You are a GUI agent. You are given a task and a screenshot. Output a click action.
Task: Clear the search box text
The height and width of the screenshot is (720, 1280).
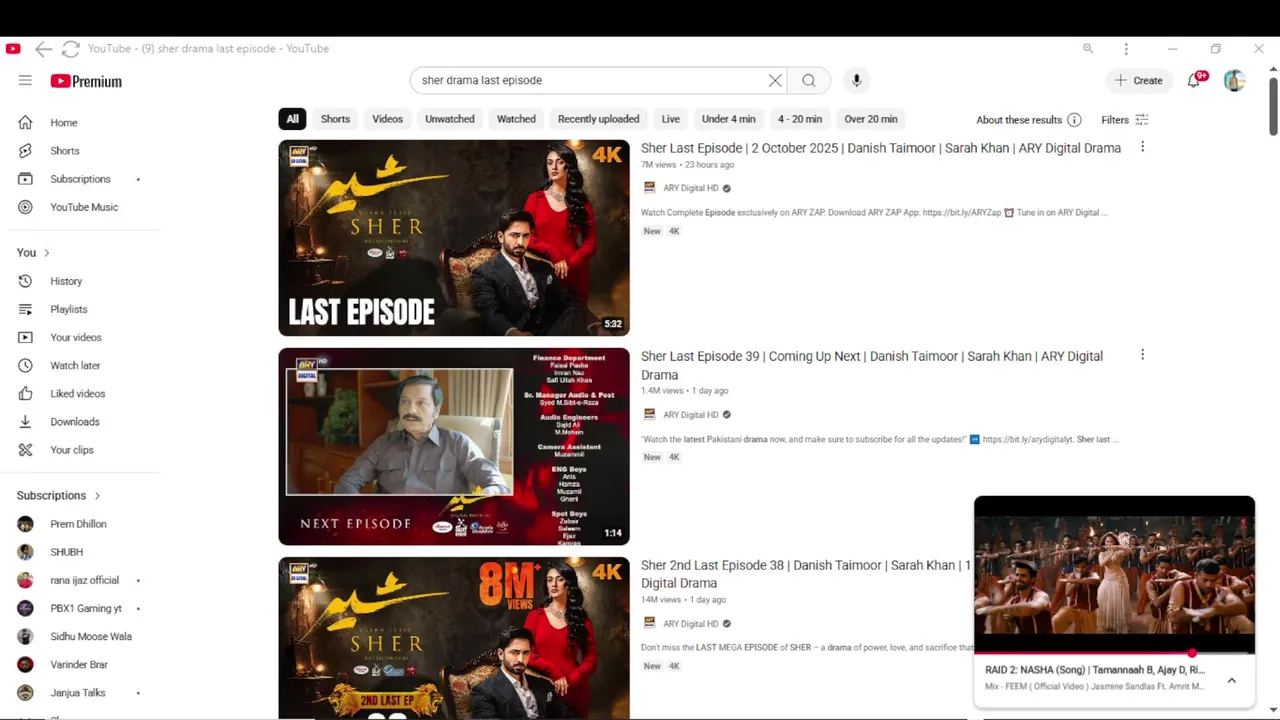coord(775,80)
